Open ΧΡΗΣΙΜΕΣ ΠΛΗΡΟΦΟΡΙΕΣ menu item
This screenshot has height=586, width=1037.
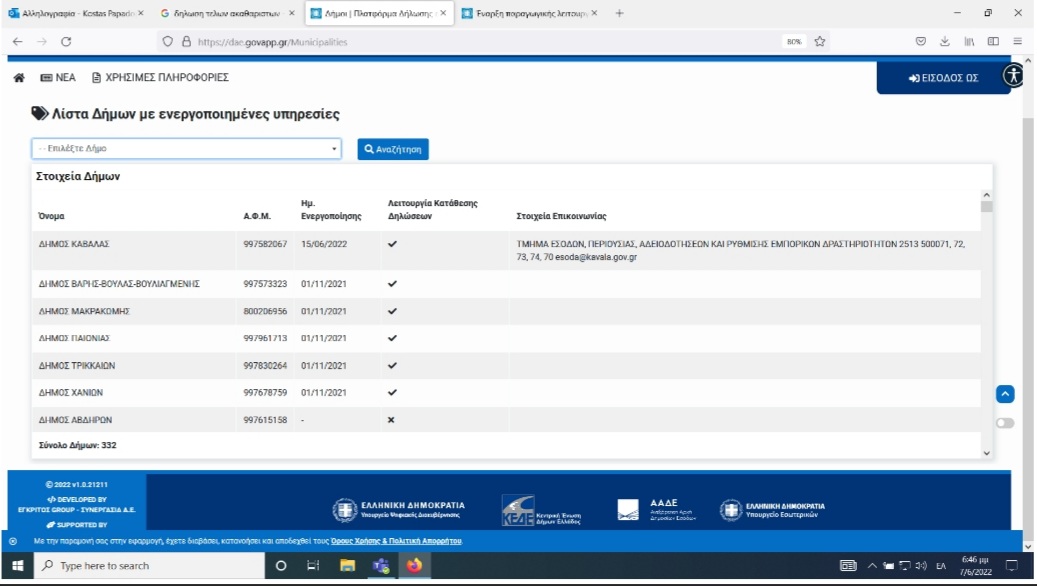pos(160,77)
